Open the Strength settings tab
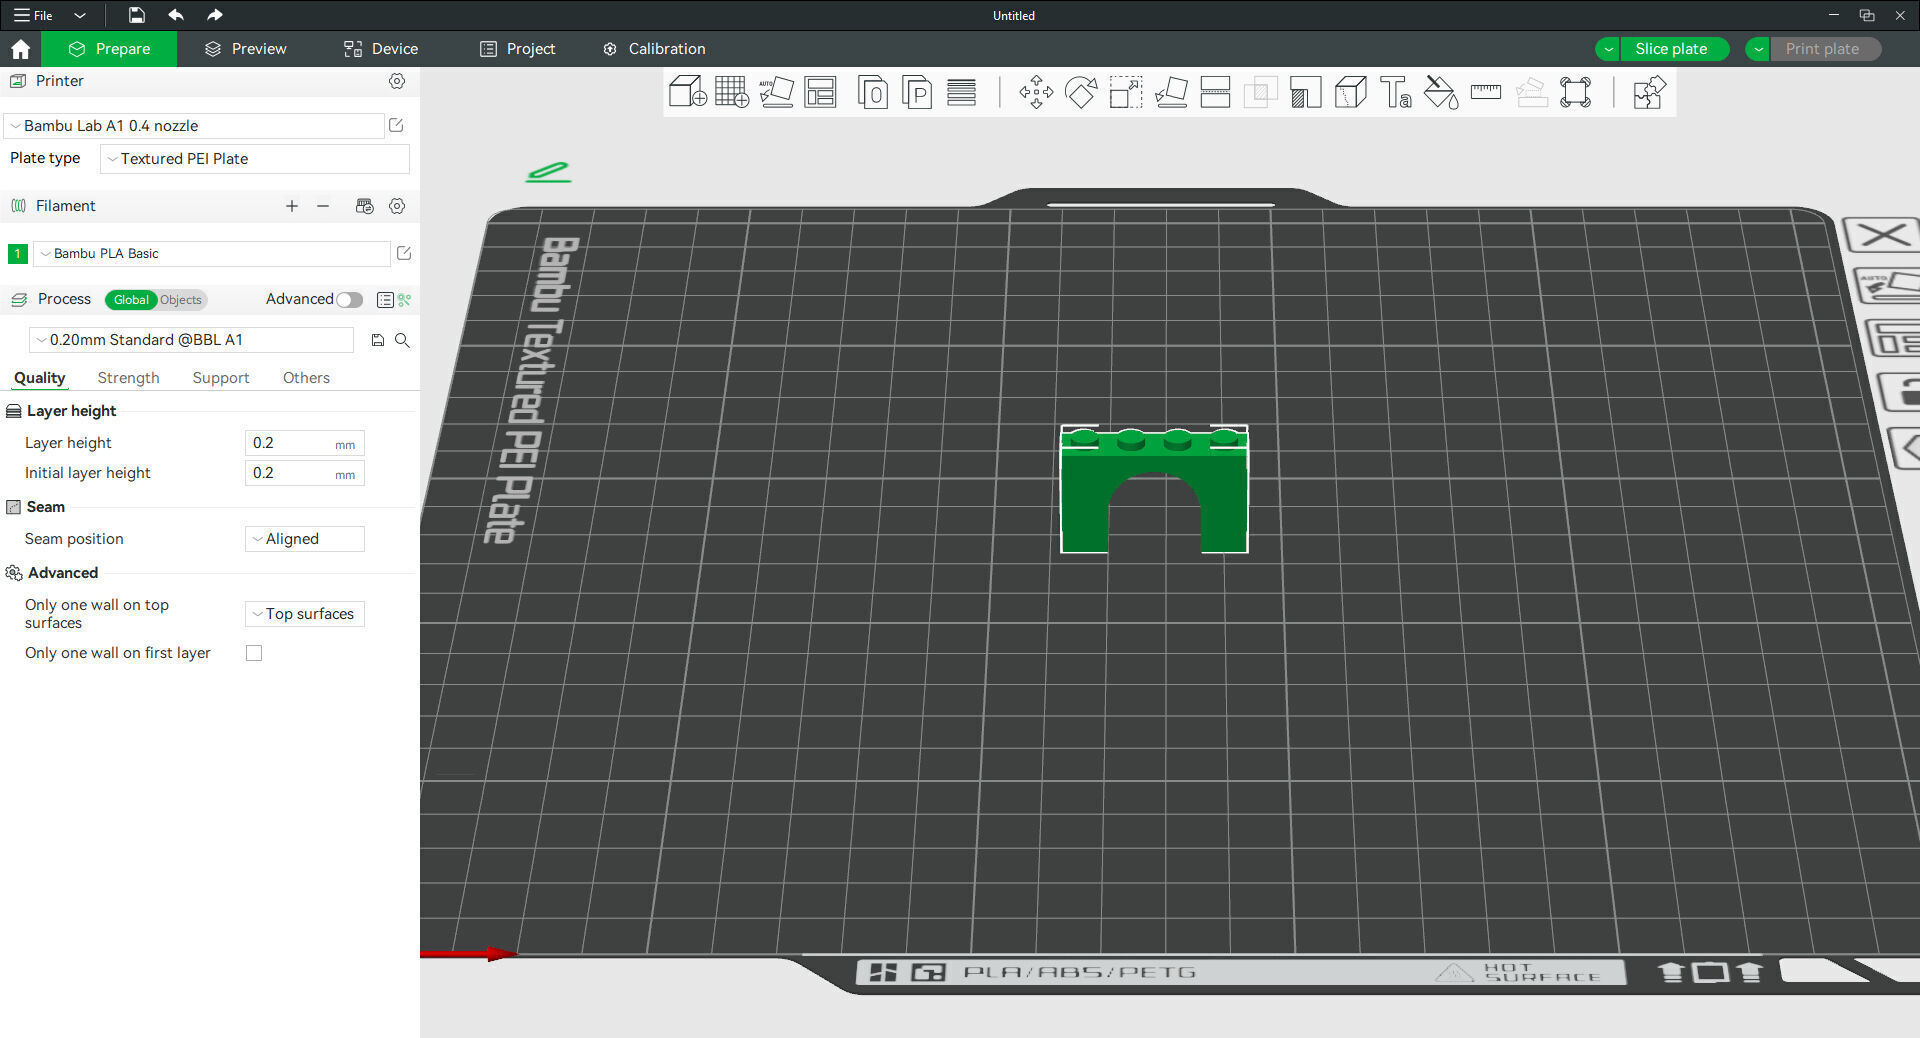 [128, 378]
